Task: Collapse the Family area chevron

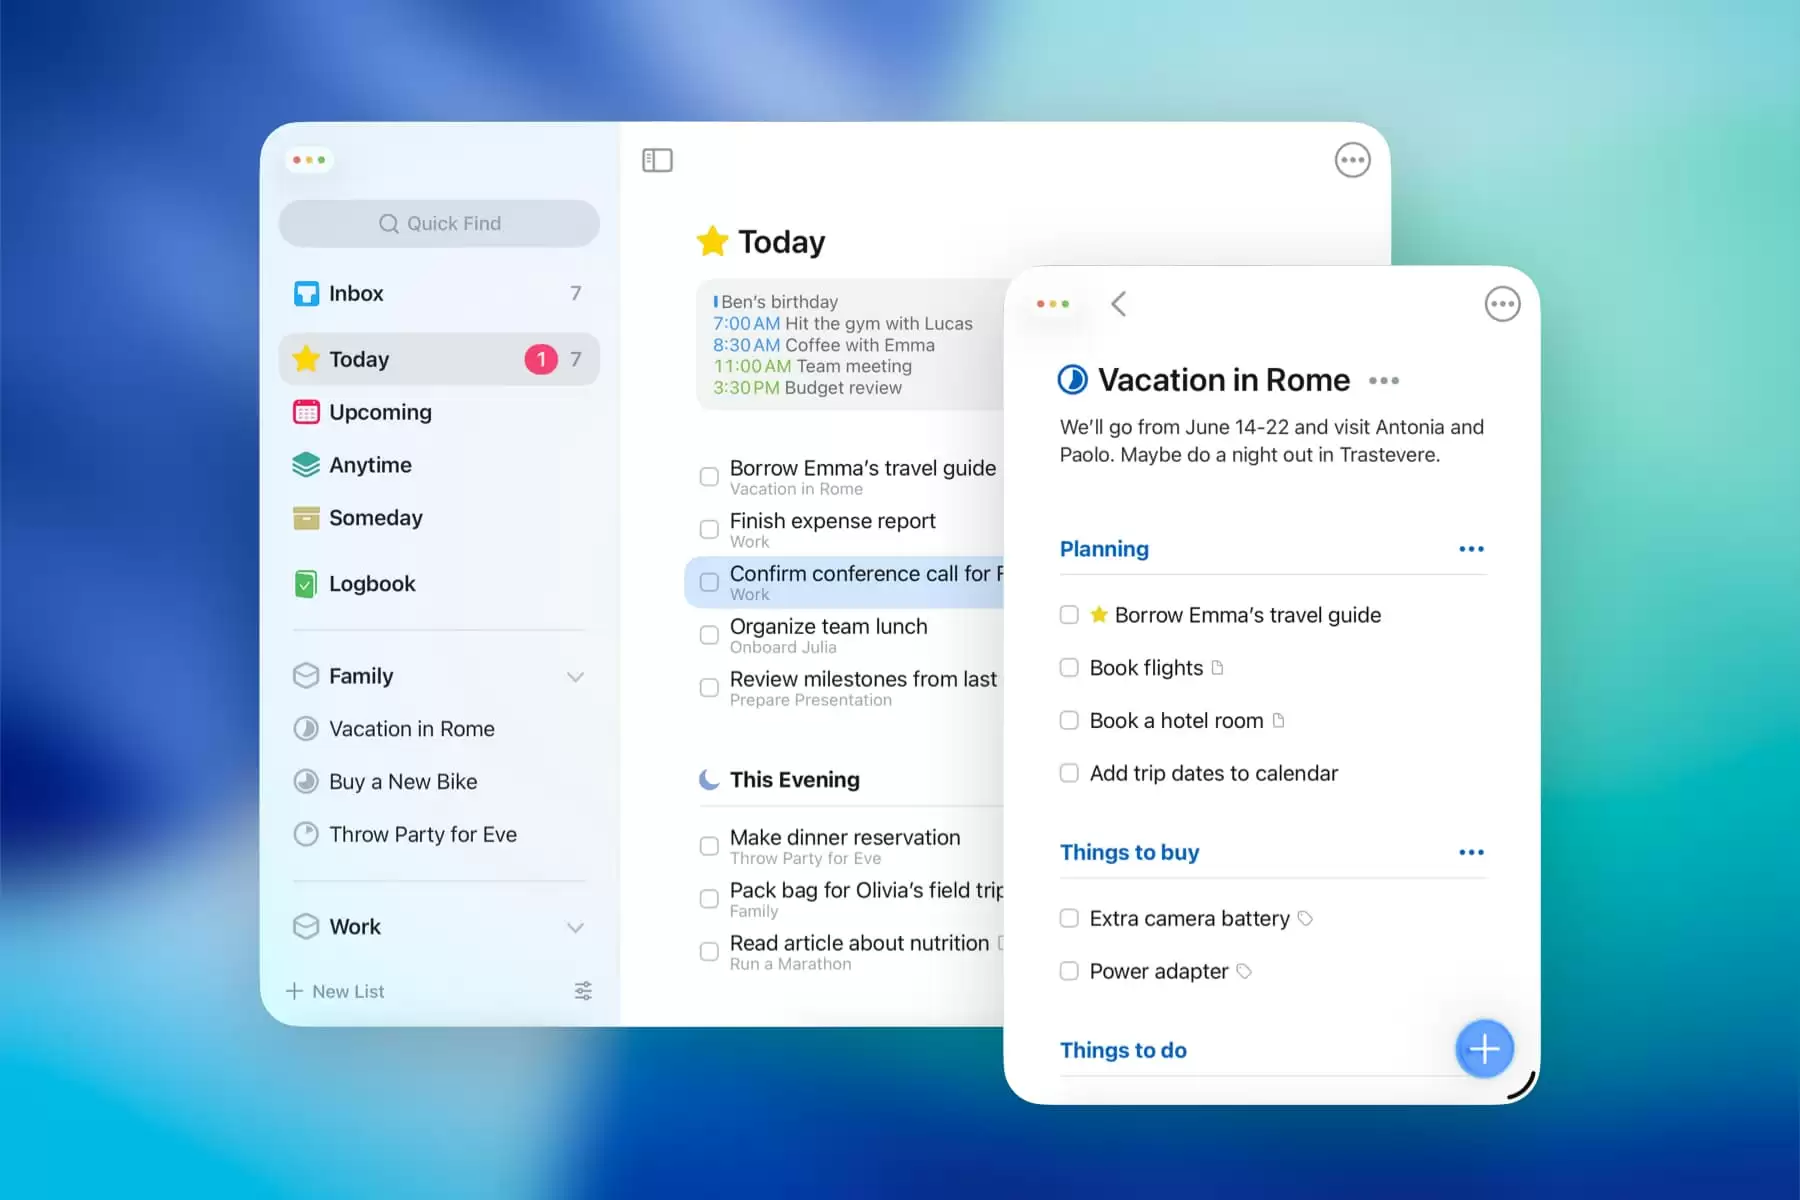Action: click(575, 677)
